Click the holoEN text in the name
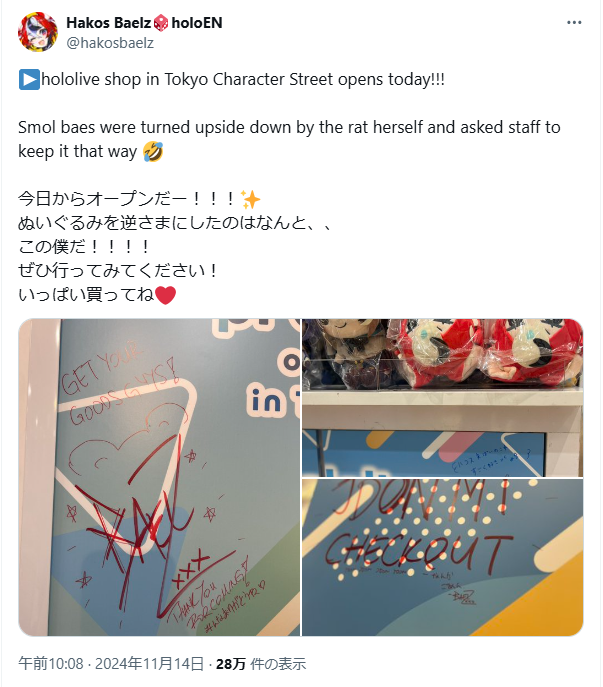This screenshot has width=603, height=687. pyautogui.click(x=197, y=23)
